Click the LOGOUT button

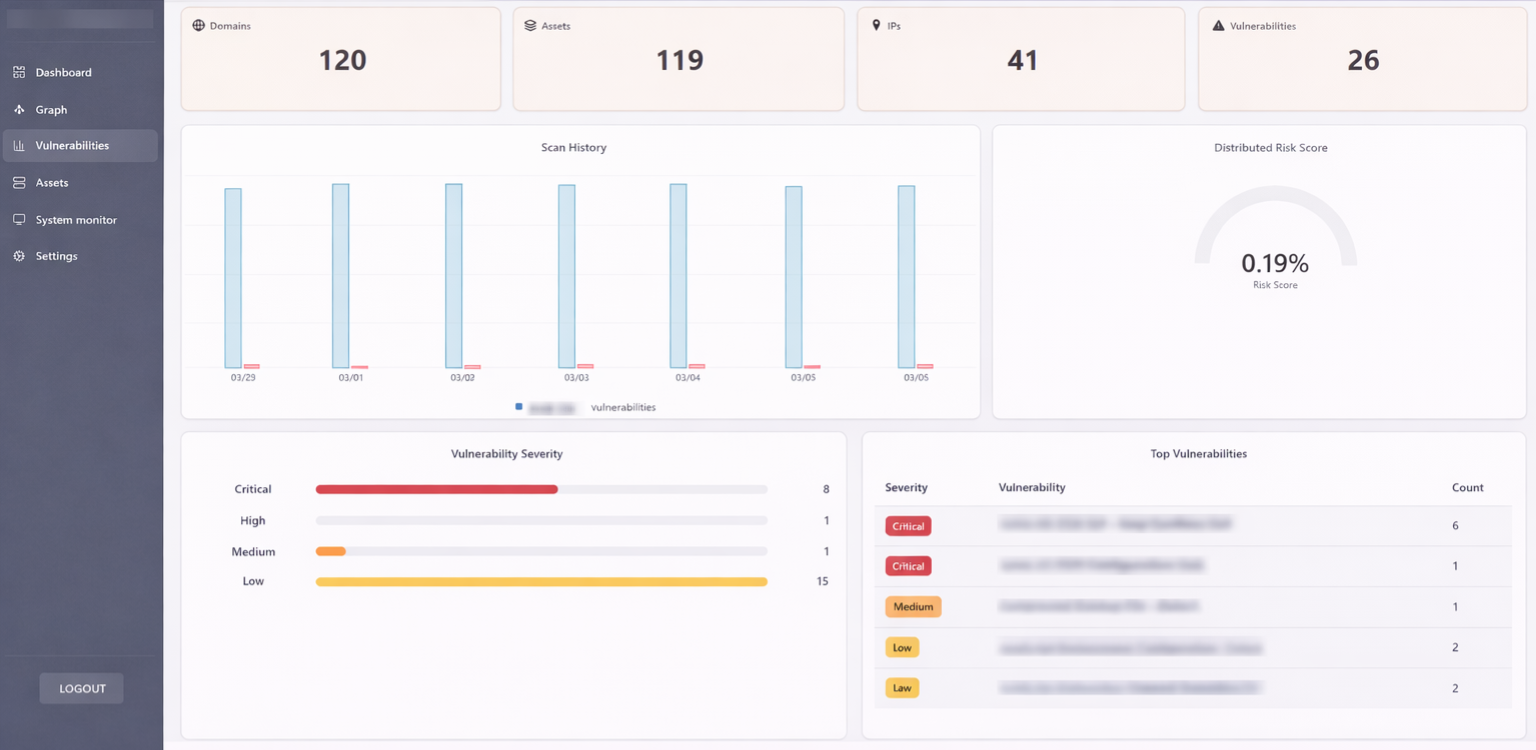click(81, 688)
